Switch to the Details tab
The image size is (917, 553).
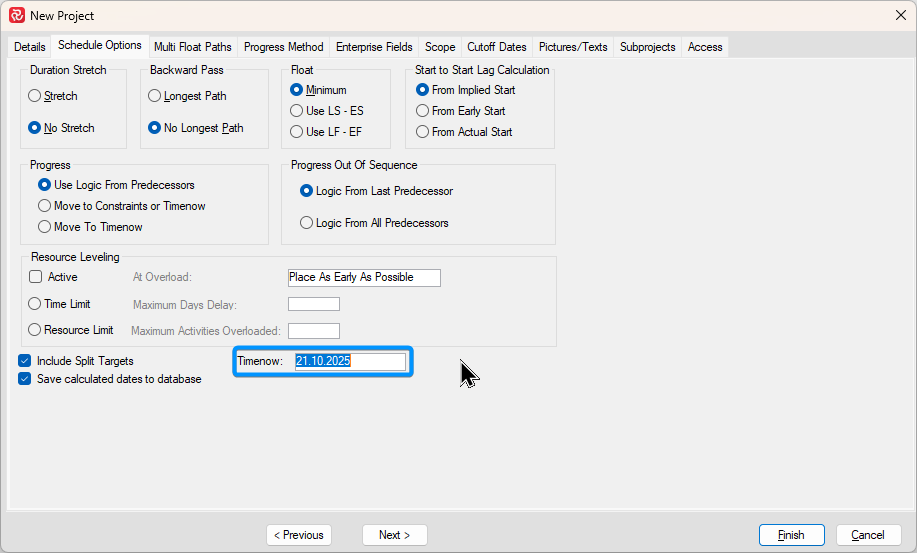[29, 47]
